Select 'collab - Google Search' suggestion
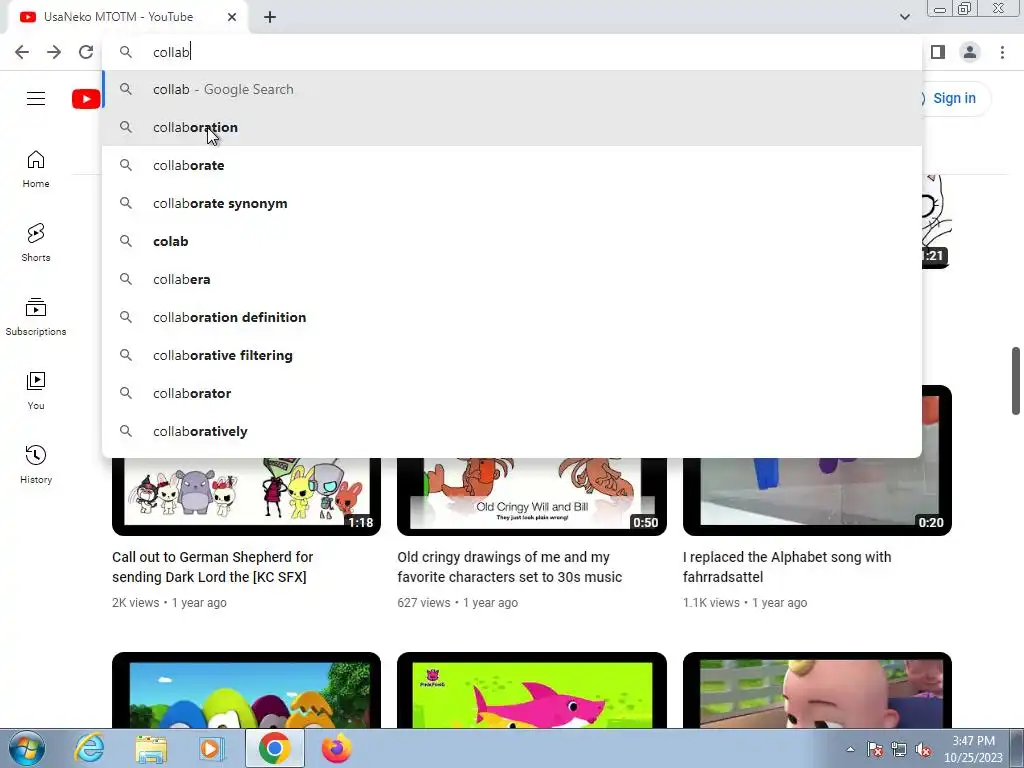This screenshot has height=768, width=1024. [512, 89]
